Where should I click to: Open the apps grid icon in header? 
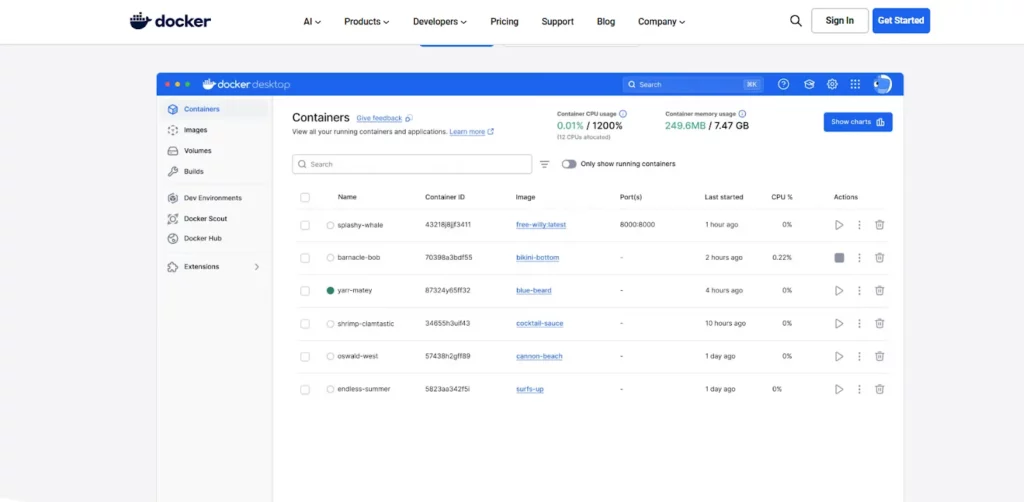855,85
